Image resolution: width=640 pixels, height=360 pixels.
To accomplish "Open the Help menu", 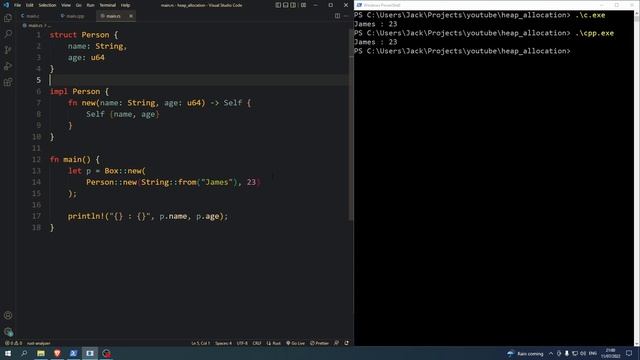I will 125,5.
